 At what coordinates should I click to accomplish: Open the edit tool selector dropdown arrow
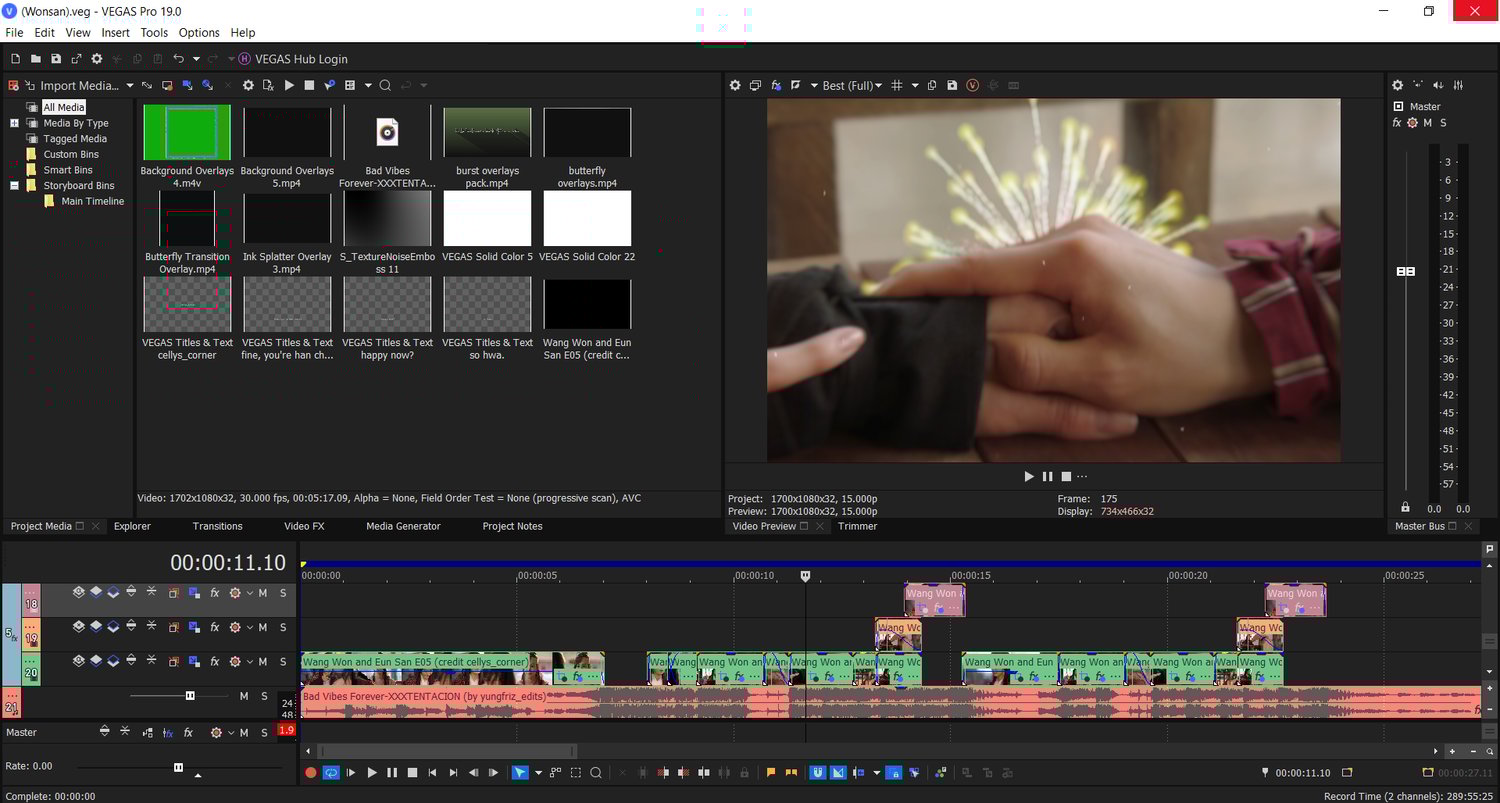[x=538, y=773]
